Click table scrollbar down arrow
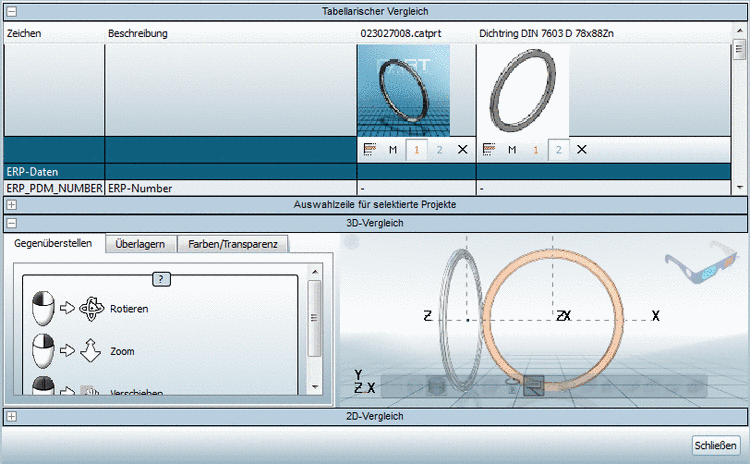 click(739, 188)
